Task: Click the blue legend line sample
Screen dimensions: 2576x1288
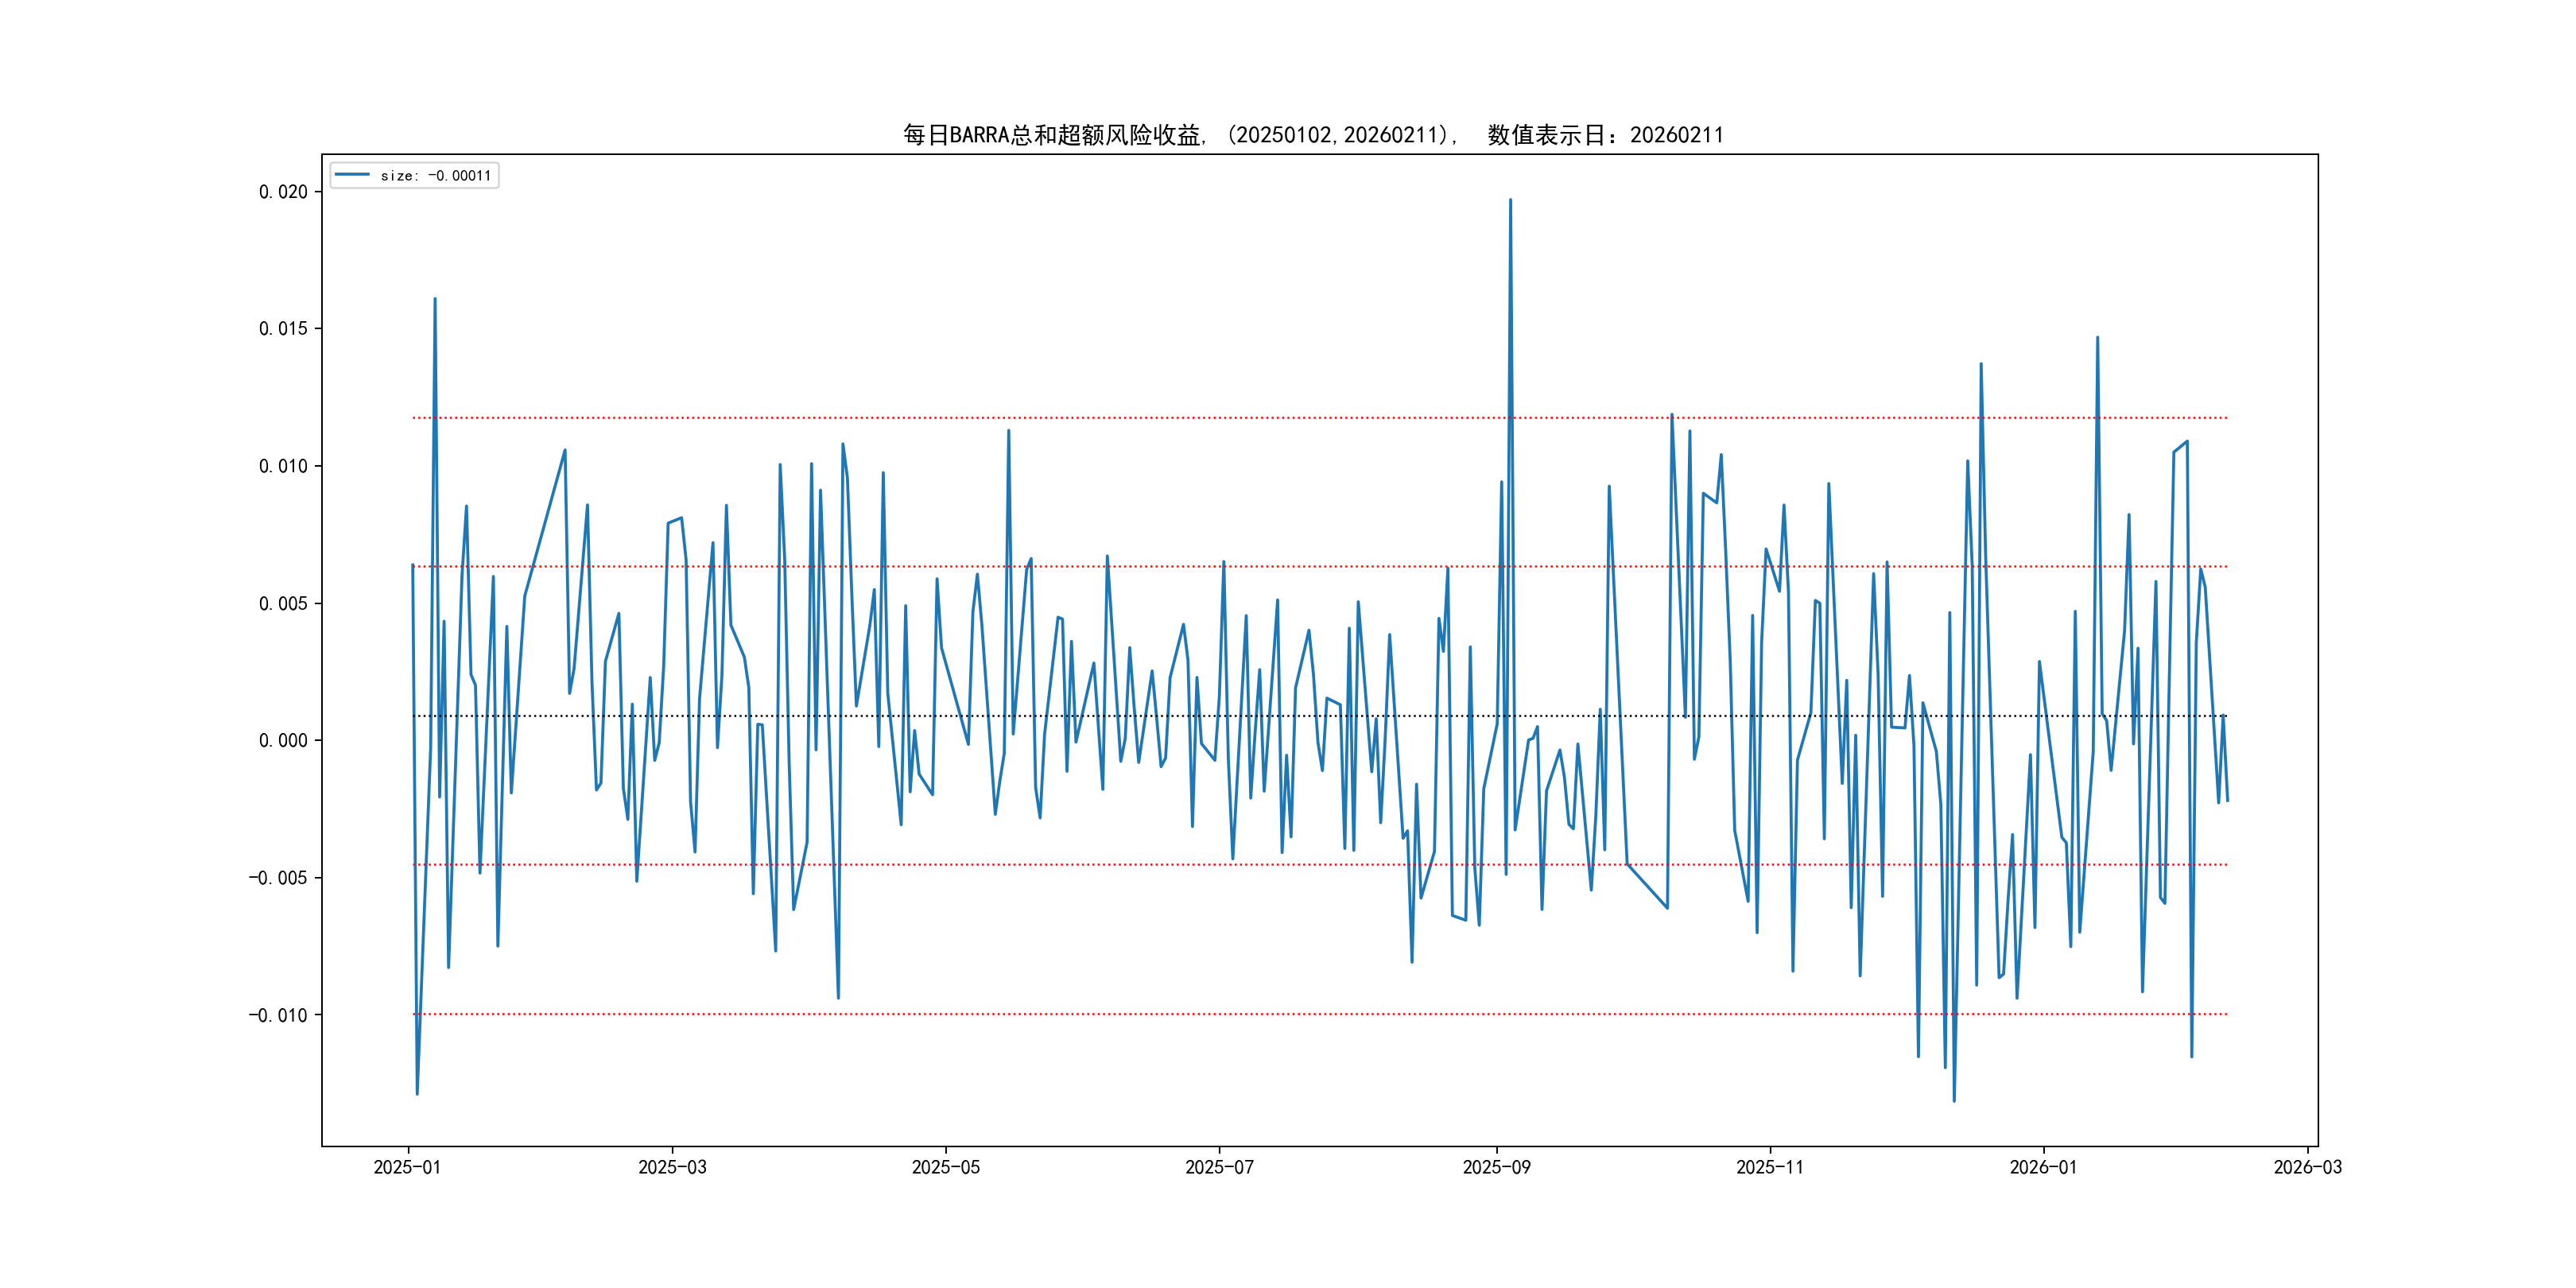Action: (351, 175)
